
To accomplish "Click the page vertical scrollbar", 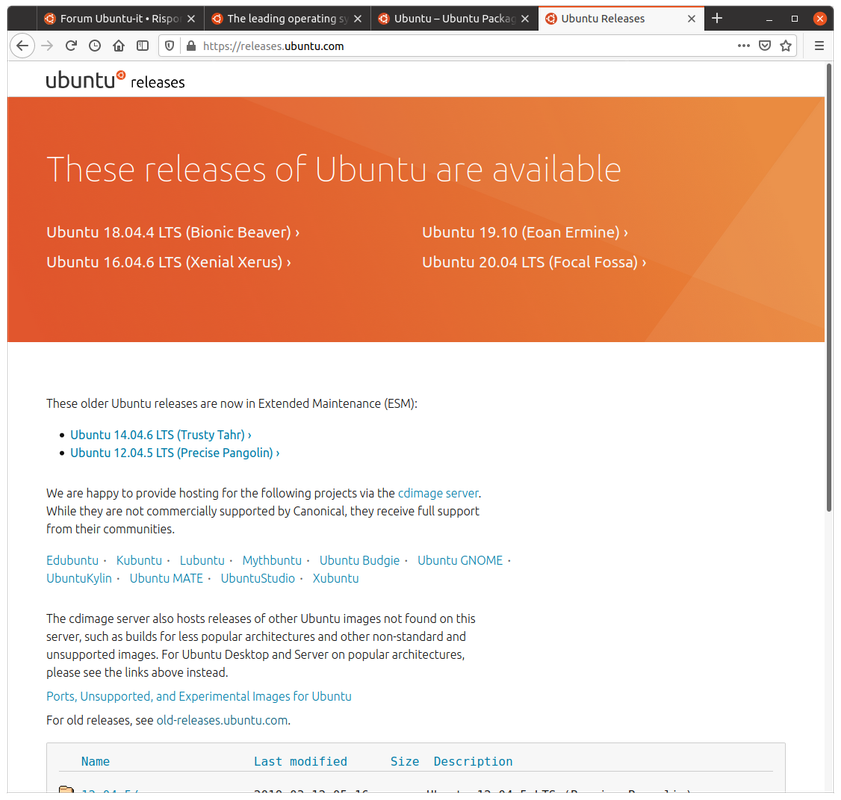I will coord(829,287).
